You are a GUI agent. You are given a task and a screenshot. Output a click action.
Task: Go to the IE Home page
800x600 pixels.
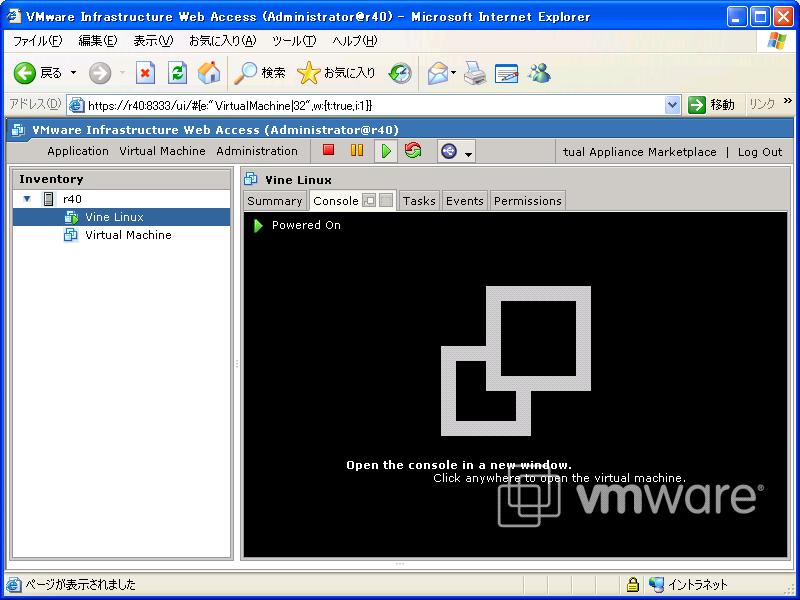coord(209,73)
